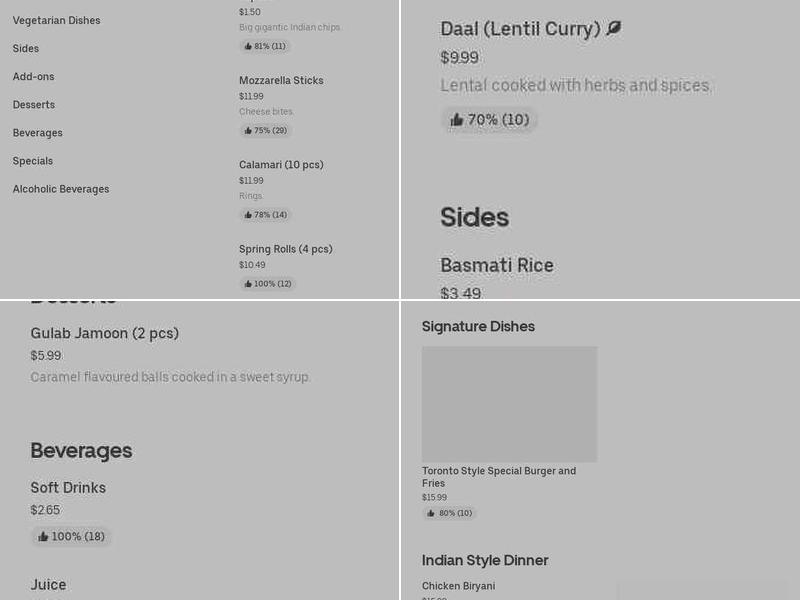The image size is (800, 600).
Task: Open the Alcoholic Beverages section
Action: point(59,188)
